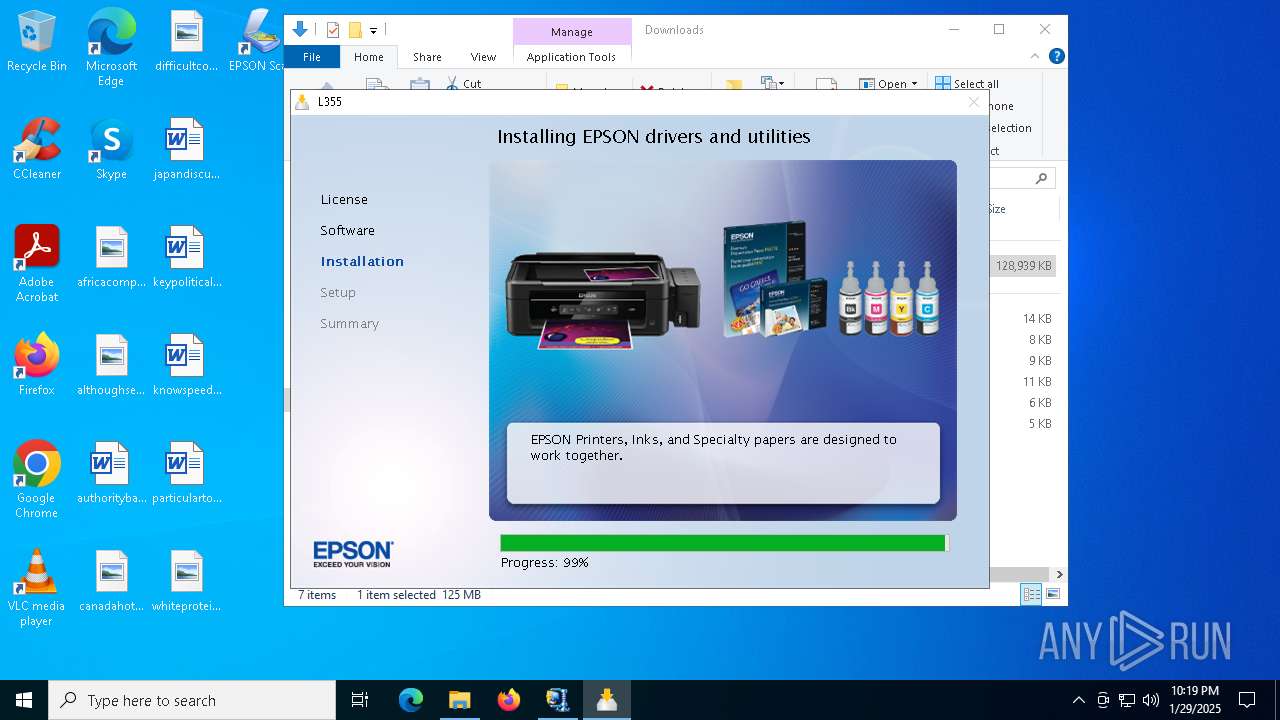The height and width of the screenshot is (720, 1280).
Task: Click the Size column header in Explorer
Action: [997, 209]
